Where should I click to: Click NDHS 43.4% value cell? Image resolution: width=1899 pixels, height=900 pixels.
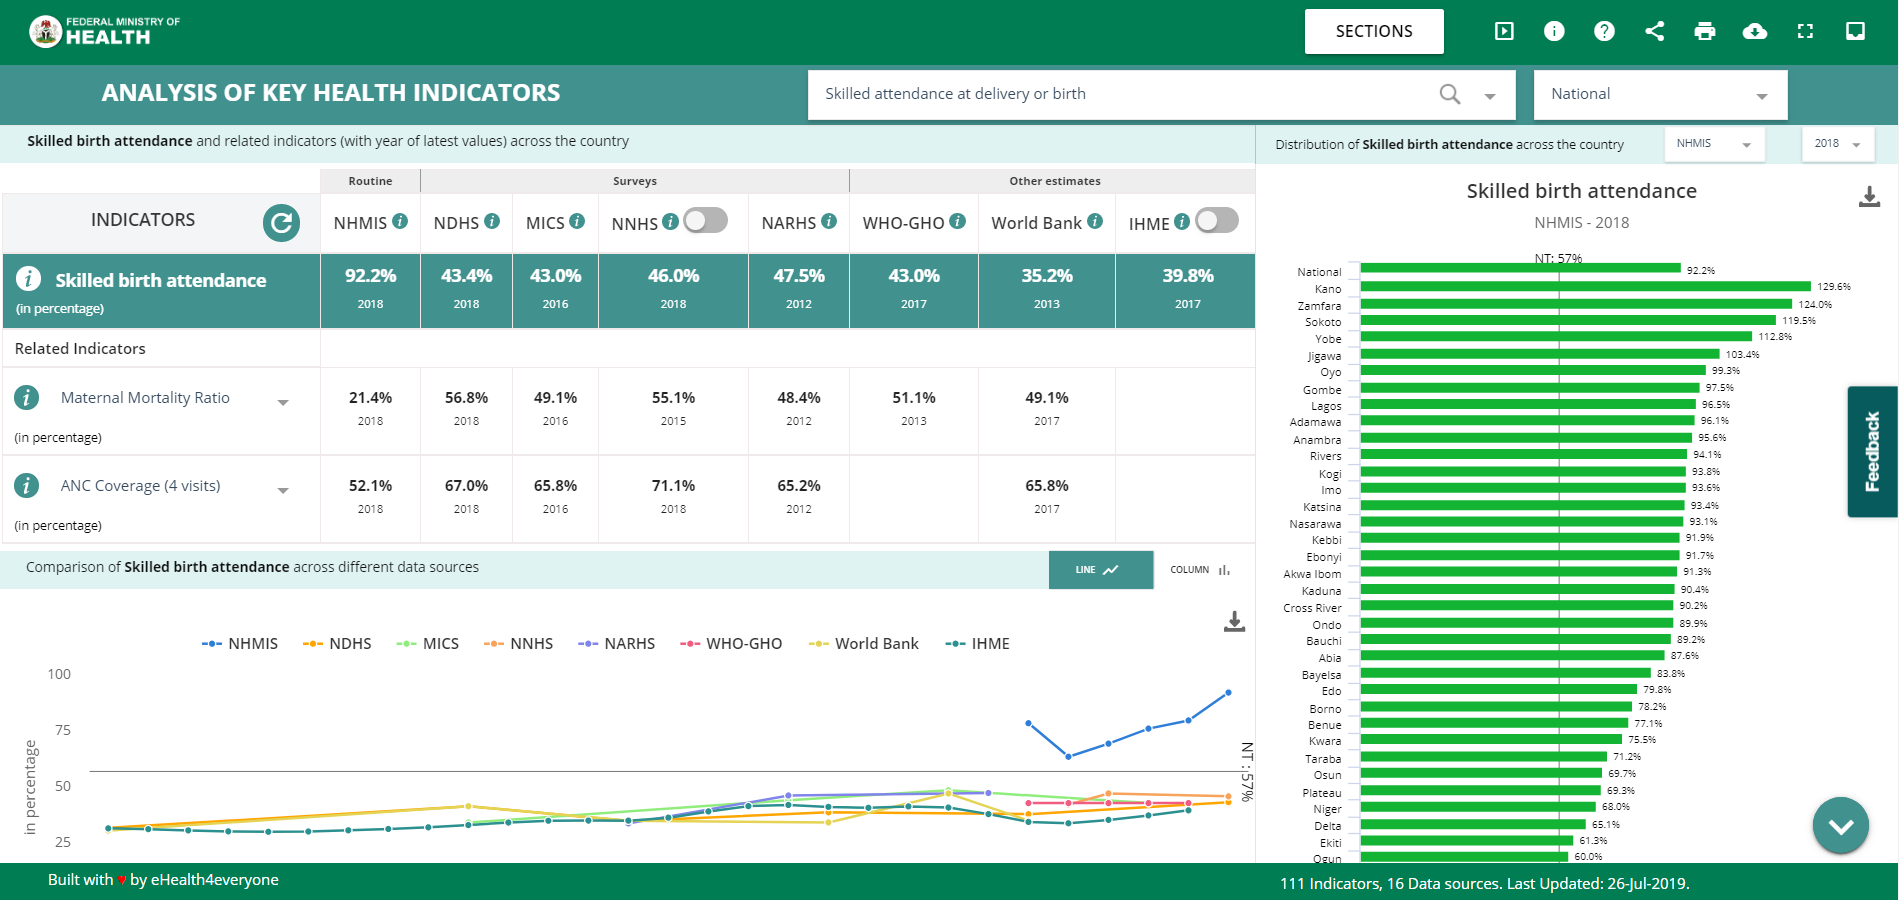coord(466,290)
